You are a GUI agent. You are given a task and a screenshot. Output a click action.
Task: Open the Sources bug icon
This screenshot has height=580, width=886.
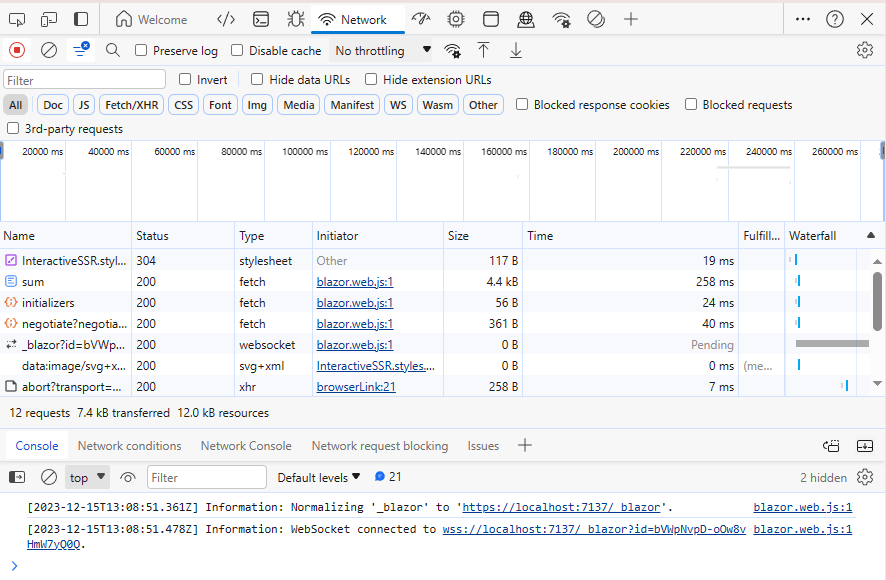click(296, 20)
